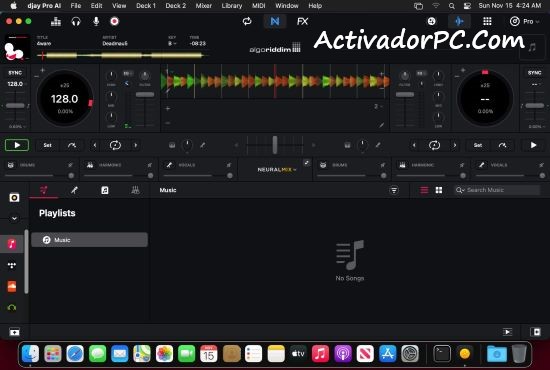Toggle deck 2 SYNC button
The image size is (550, 370).
pyautogui.click(x=534, y=73)
